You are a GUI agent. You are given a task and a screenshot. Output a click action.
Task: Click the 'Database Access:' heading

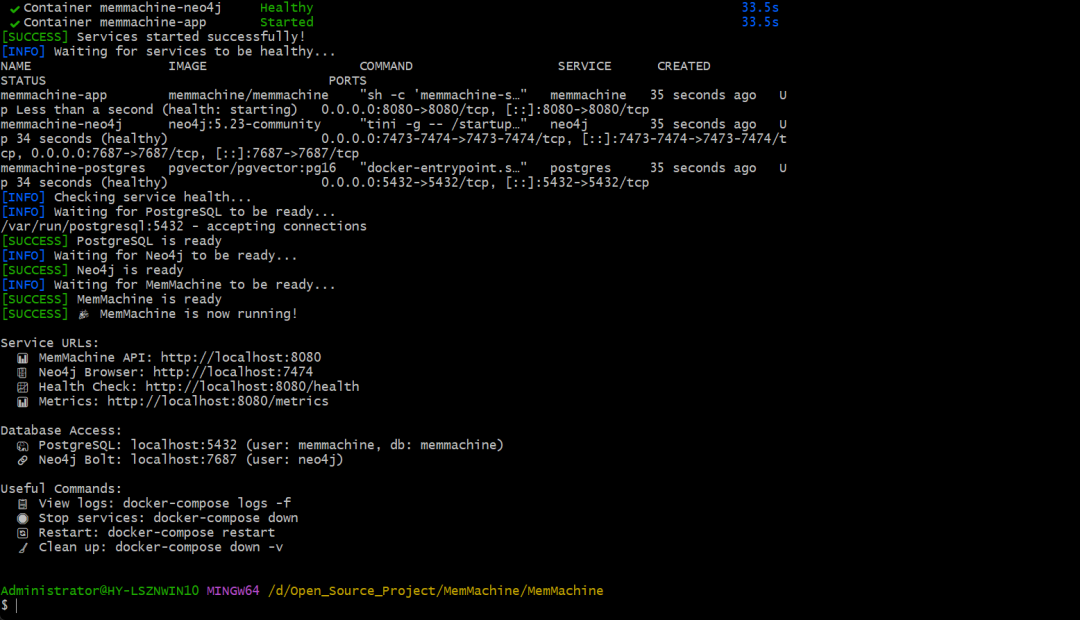[61, 431]
